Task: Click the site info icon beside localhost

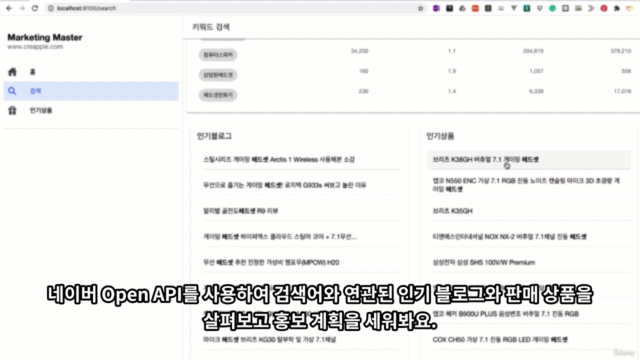Action: pyautogui.click(x=51, y=8)
